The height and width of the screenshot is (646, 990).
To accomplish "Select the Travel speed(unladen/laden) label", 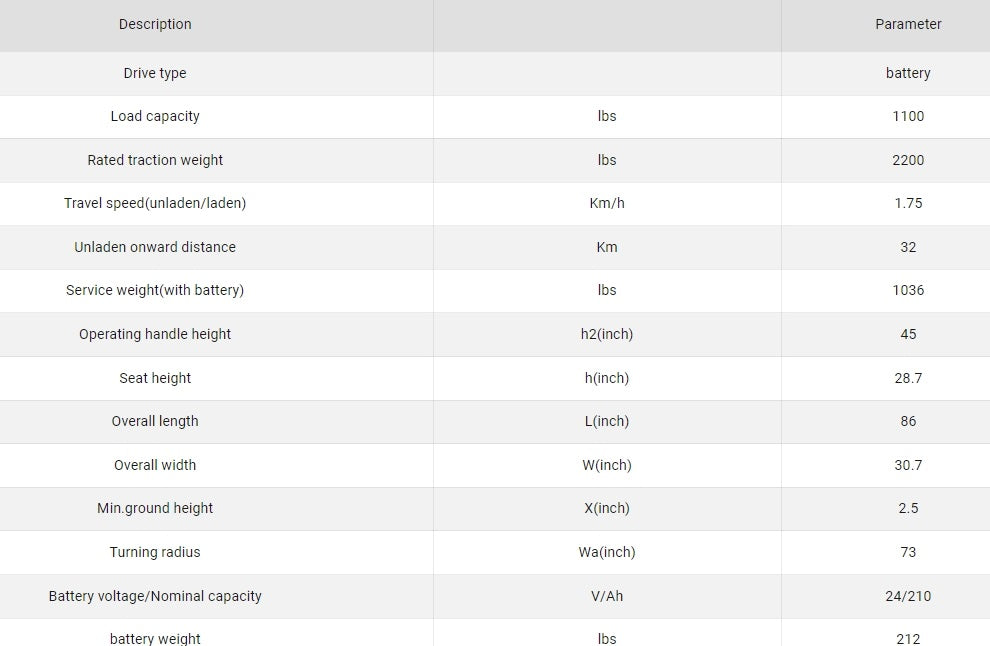I will pos(155,203).
